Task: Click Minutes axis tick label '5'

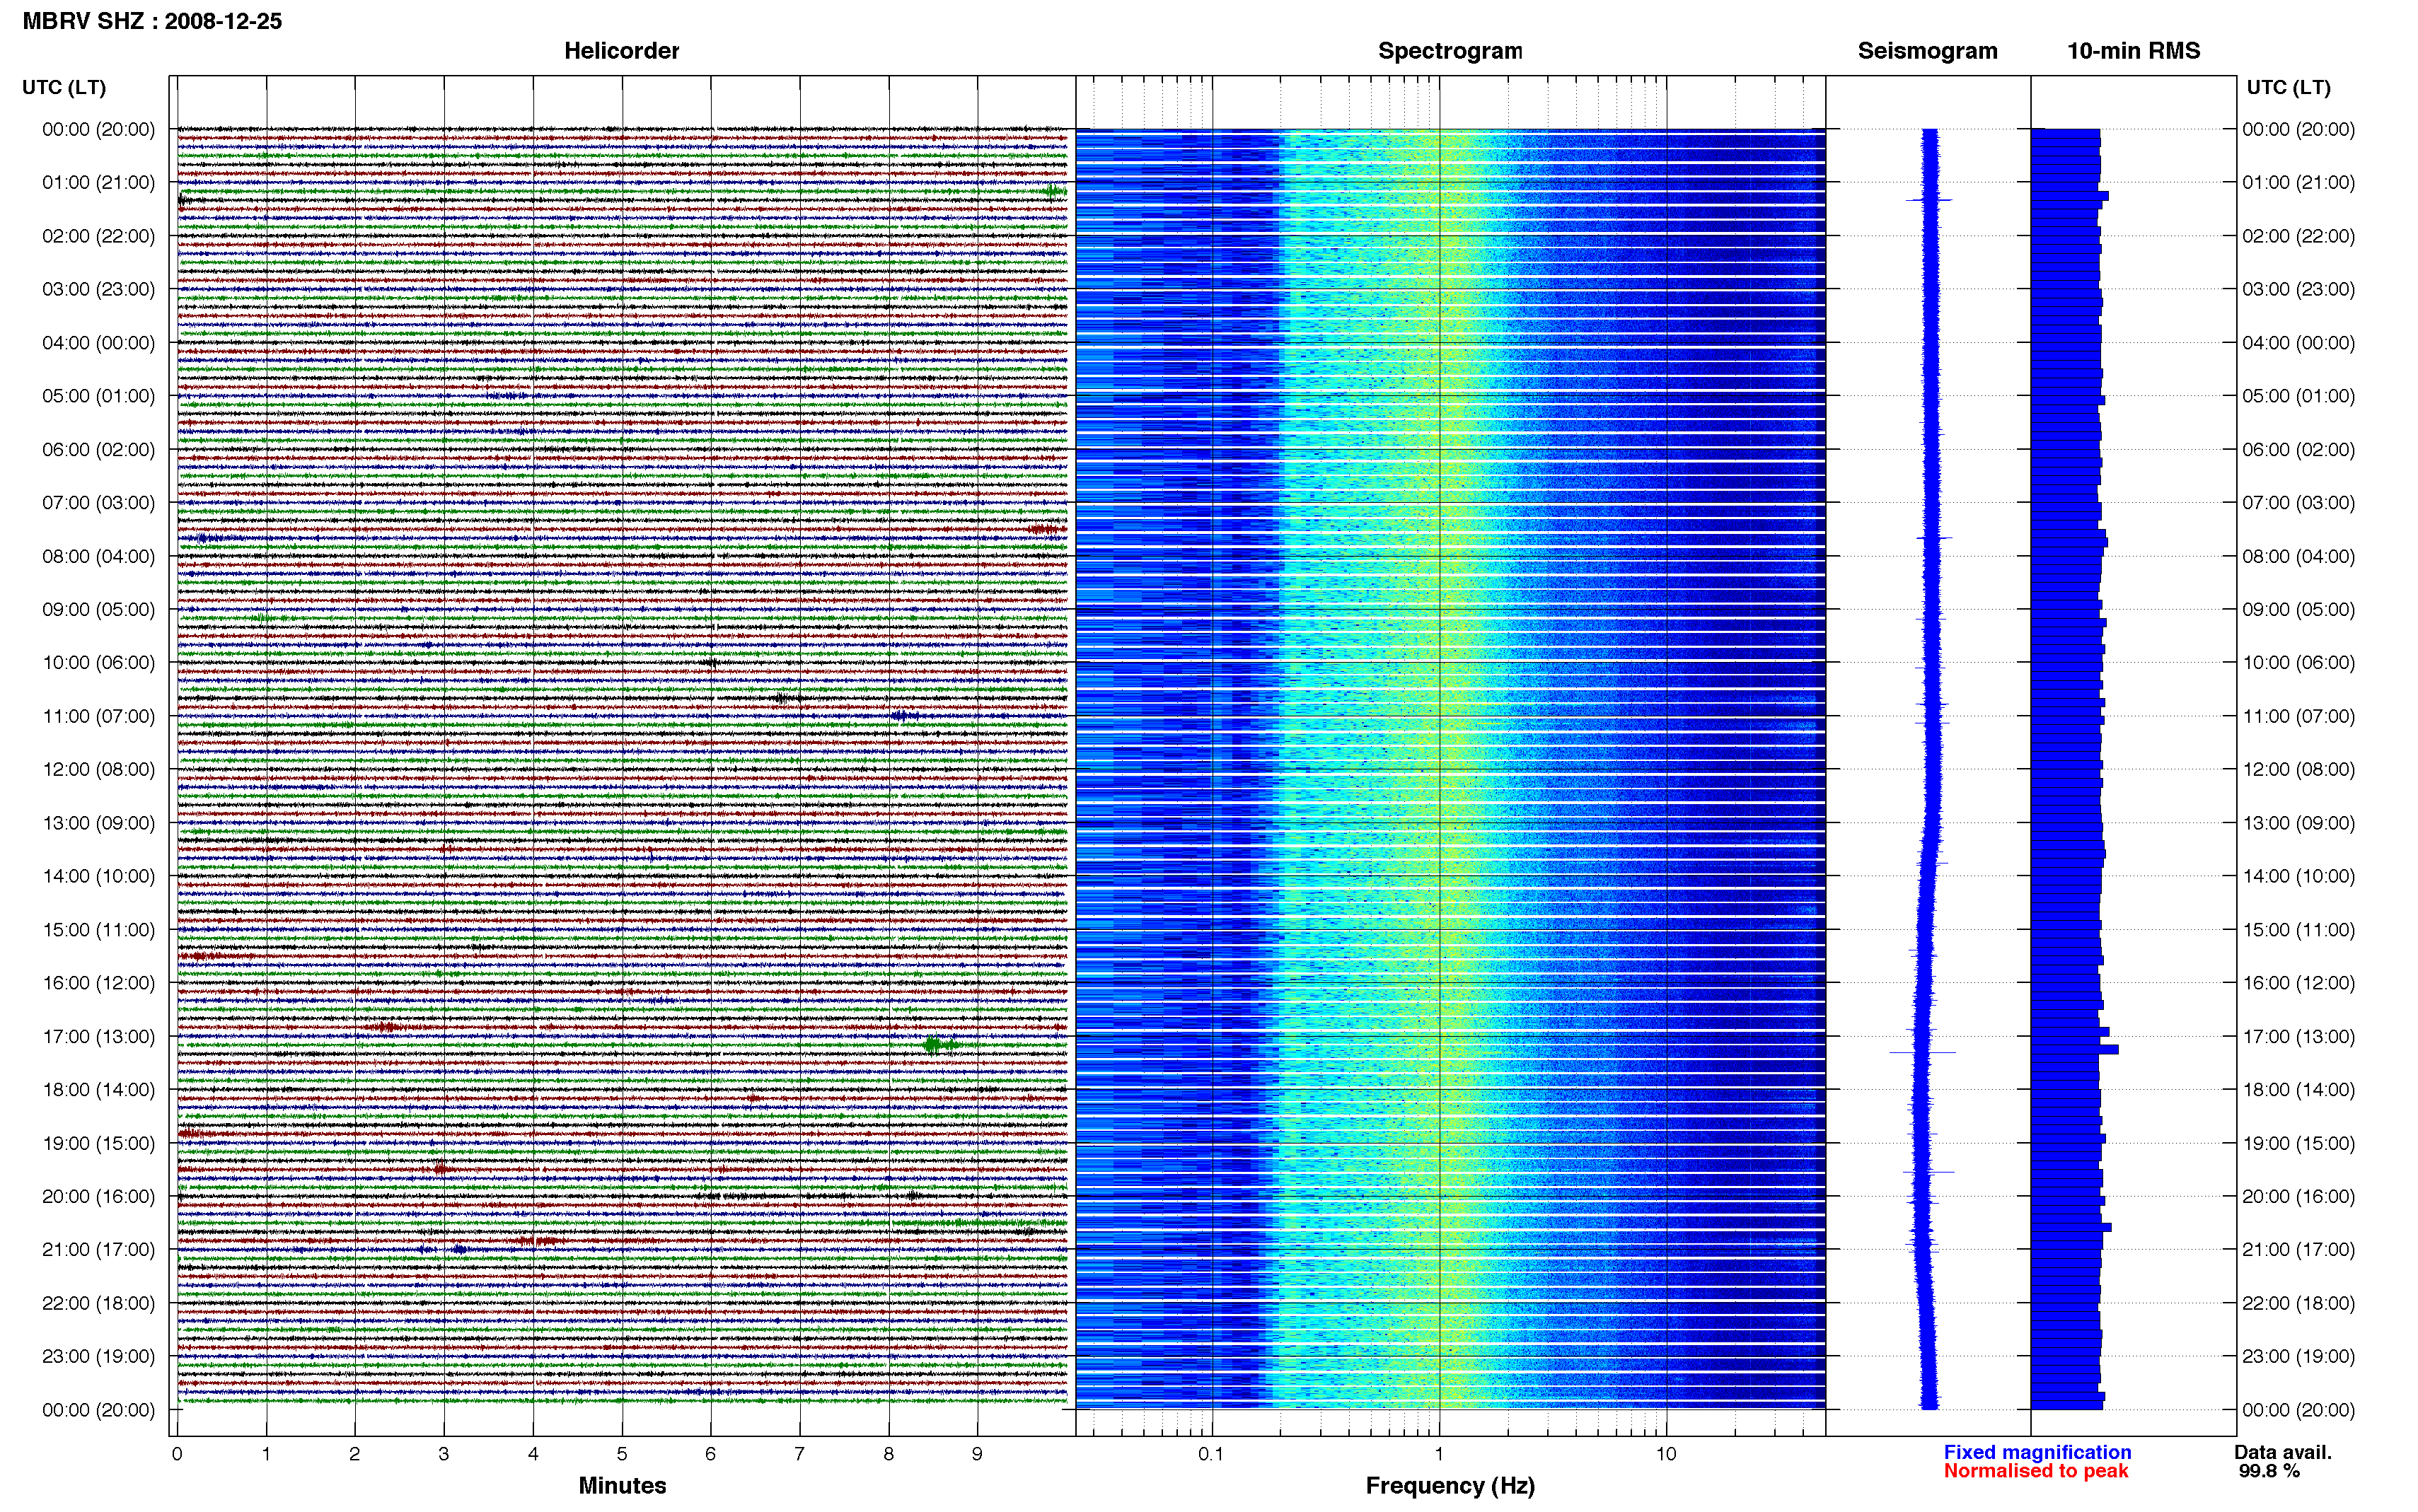Action: pyautogui.click(x=622, y=1454)
